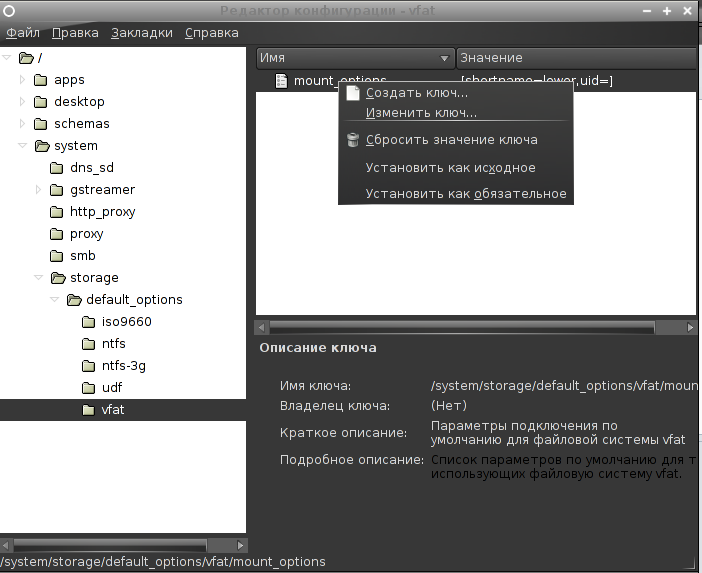Open the Правка menu

point(75,33)
